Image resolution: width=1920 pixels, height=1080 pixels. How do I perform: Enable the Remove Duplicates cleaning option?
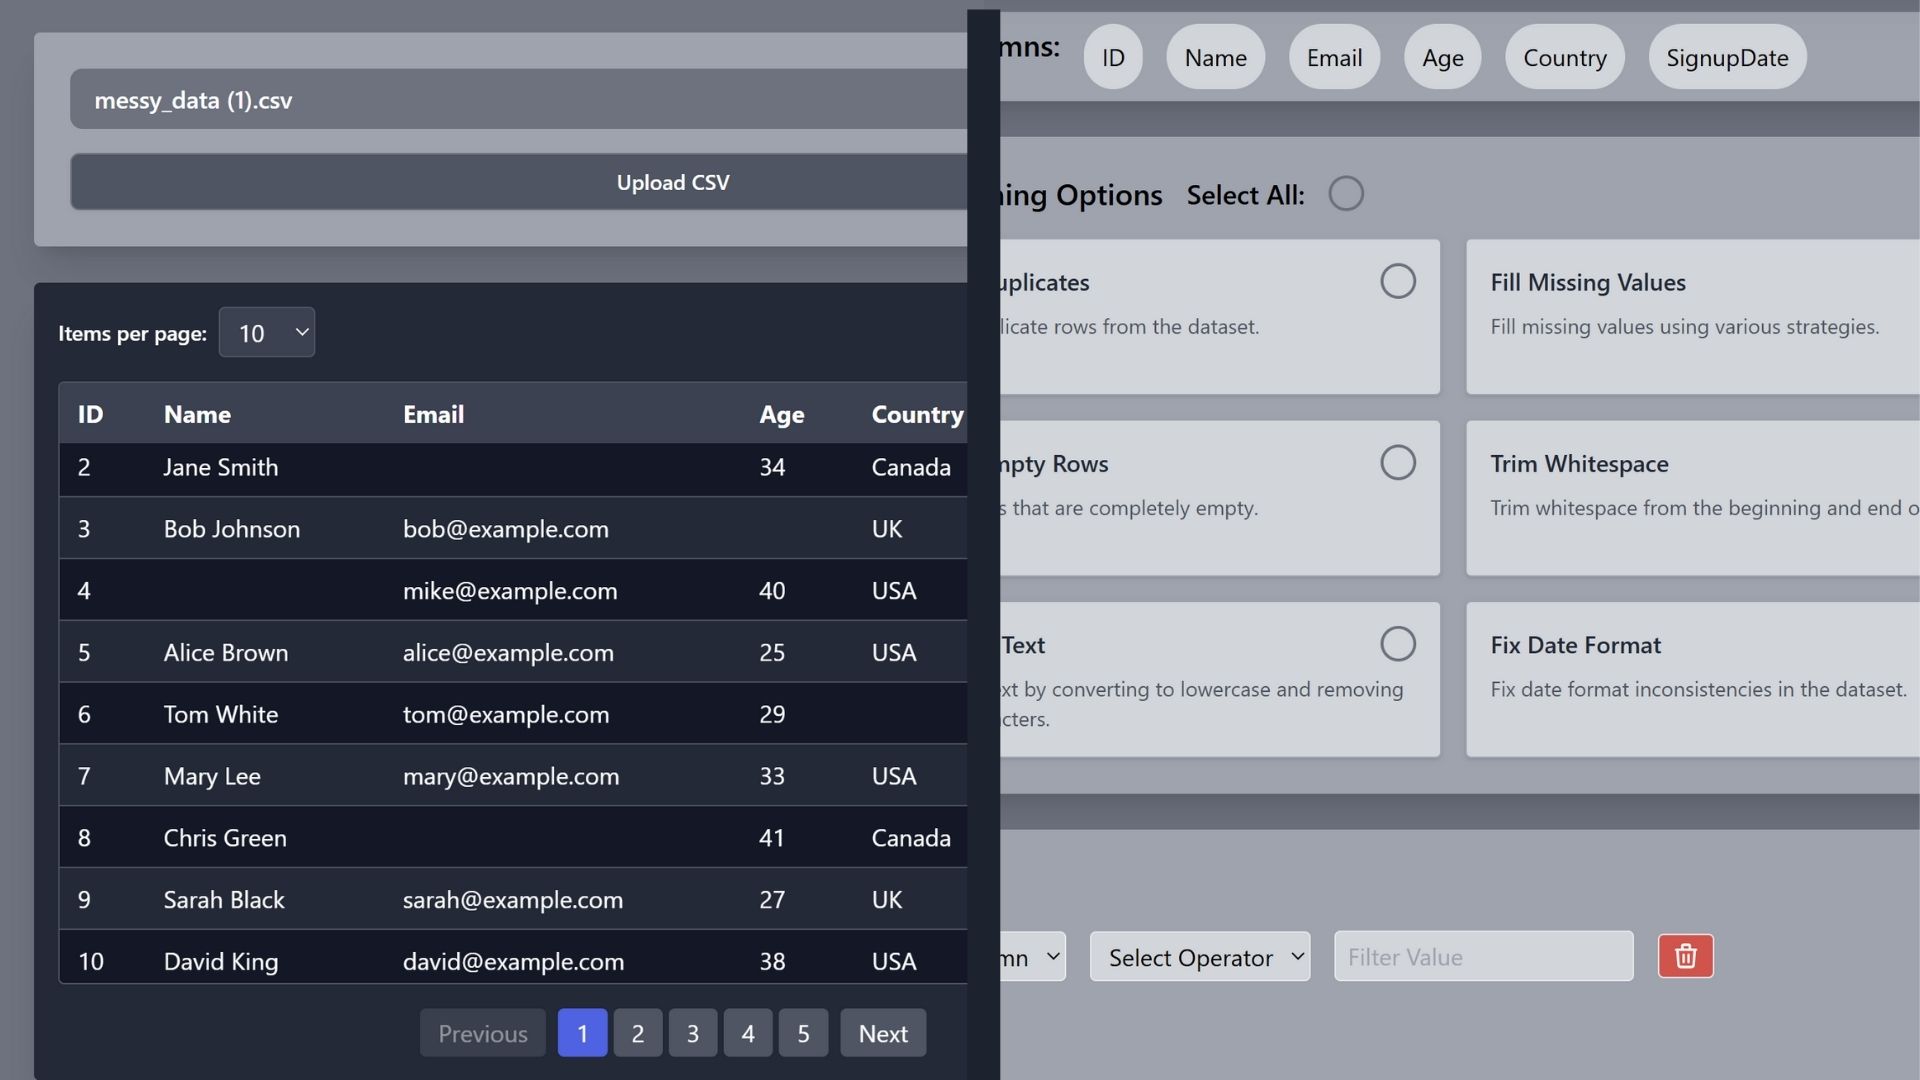[1397, 281]
